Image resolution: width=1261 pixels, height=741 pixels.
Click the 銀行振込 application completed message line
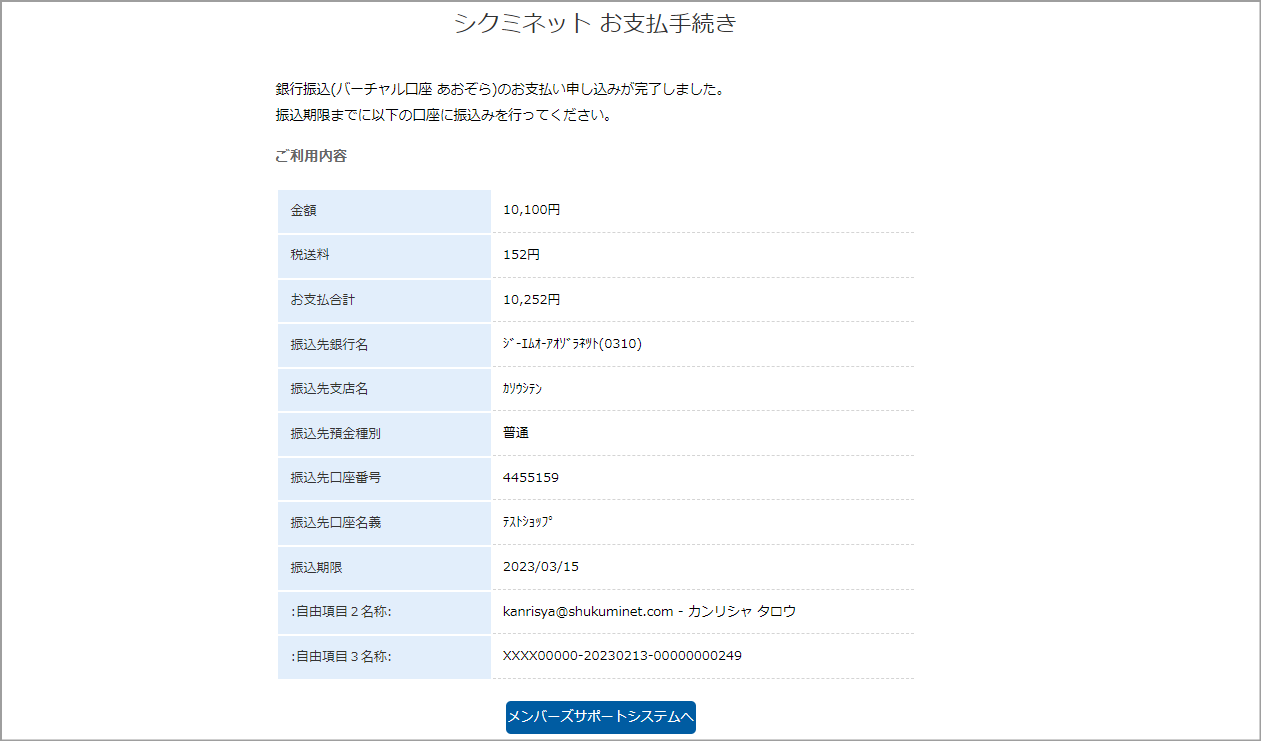click(499, 89)
